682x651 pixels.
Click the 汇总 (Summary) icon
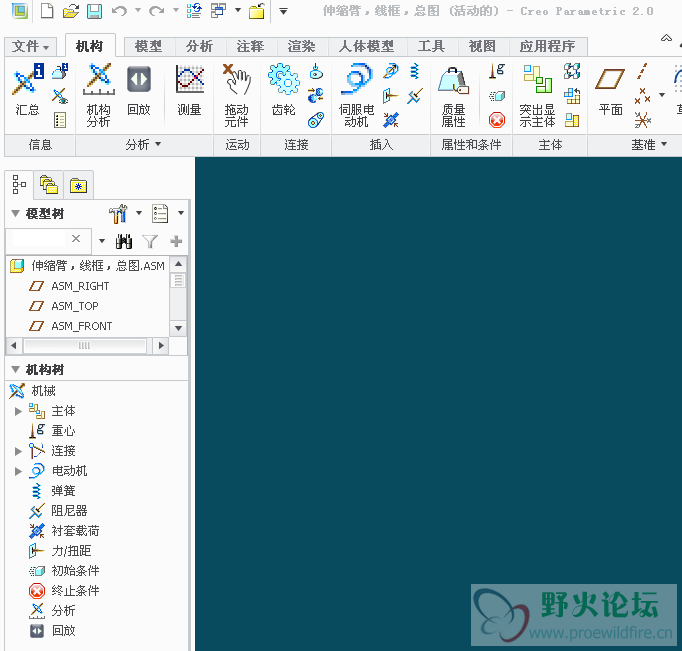point(27,96)
